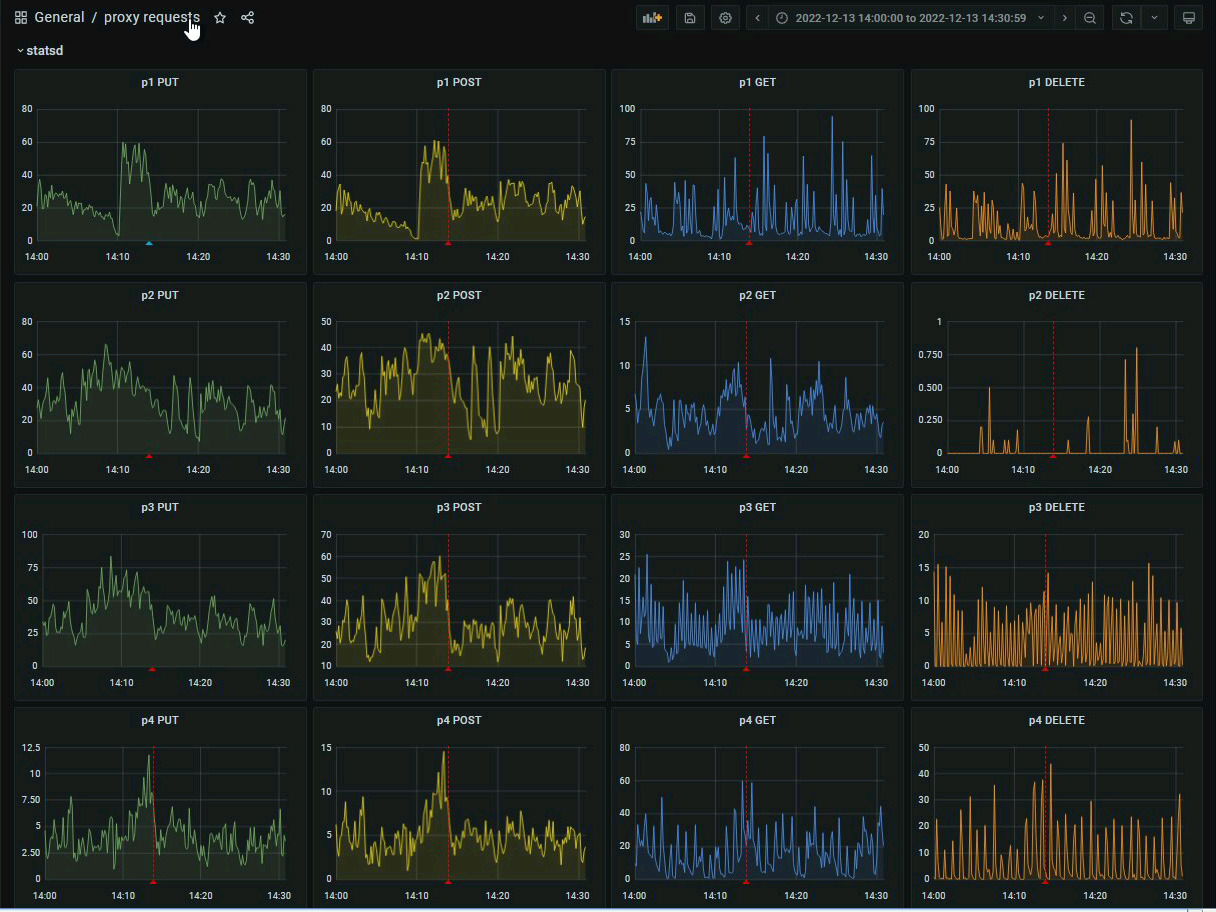Viewport: 1216px width, 912px height.
Task: Open the General folder link
Action: 59,18
